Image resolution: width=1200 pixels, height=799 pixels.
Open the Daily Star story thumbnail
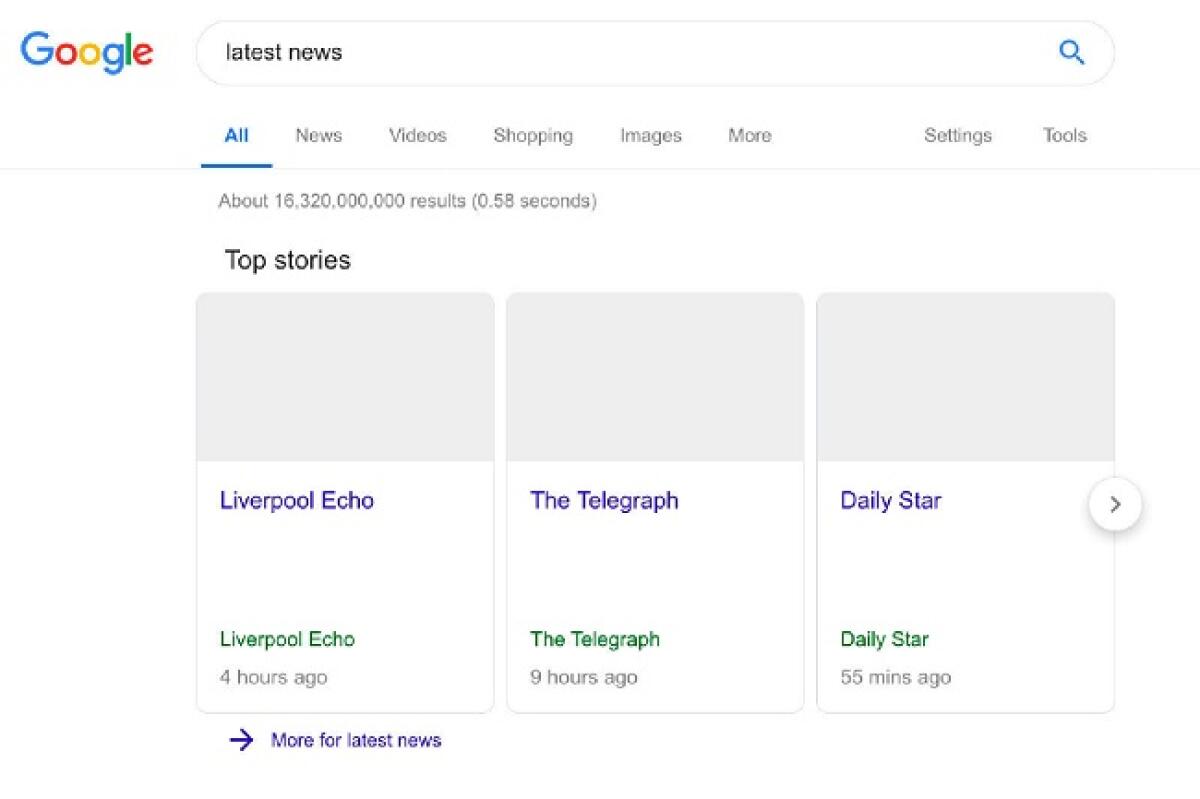pyautogui.click(x=965, y=376)
